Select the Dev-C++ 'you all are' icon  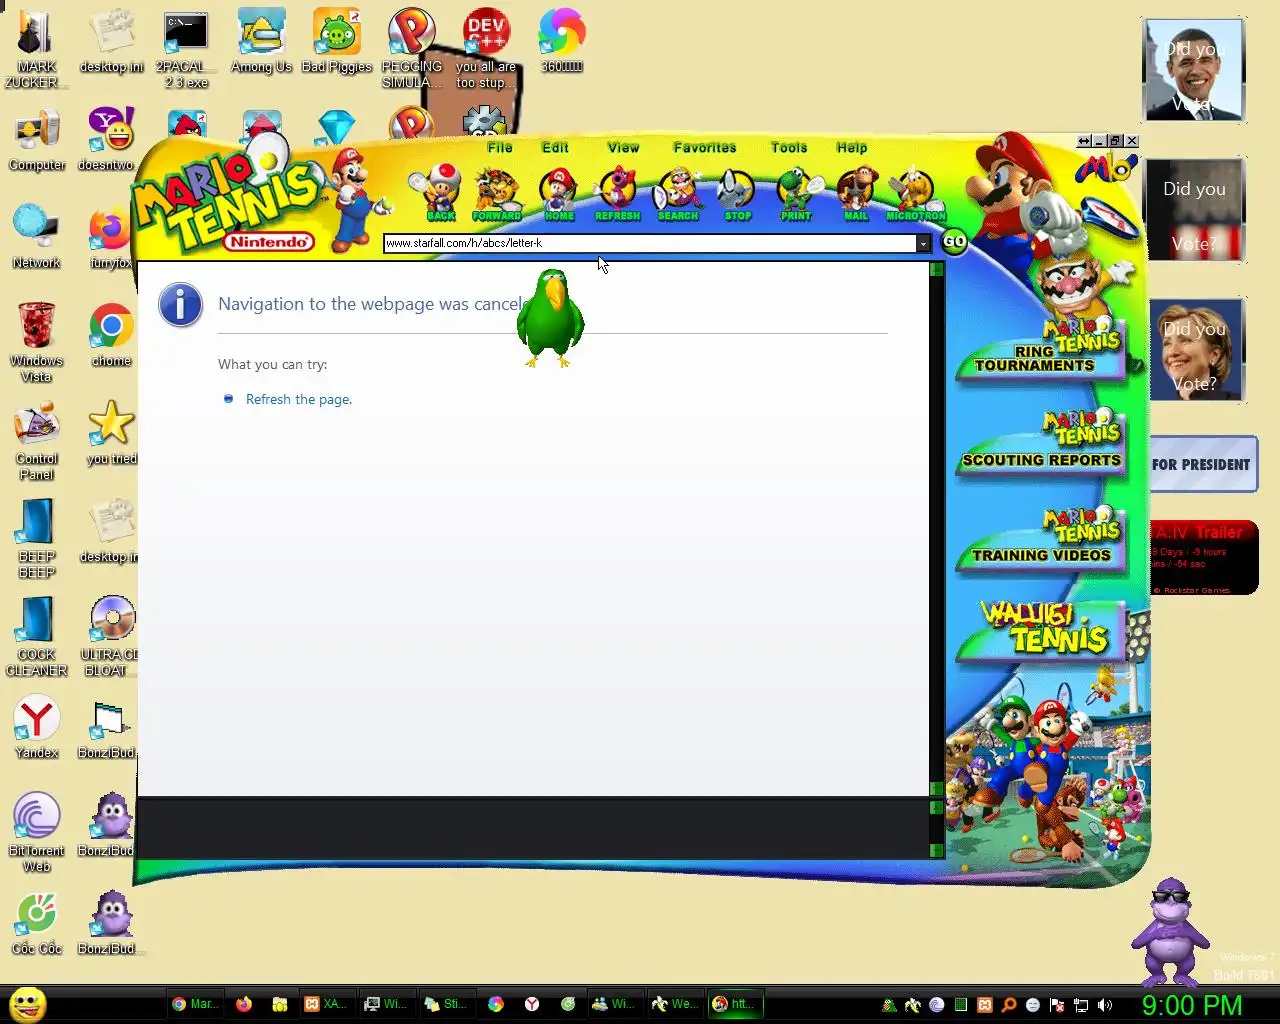486,48
